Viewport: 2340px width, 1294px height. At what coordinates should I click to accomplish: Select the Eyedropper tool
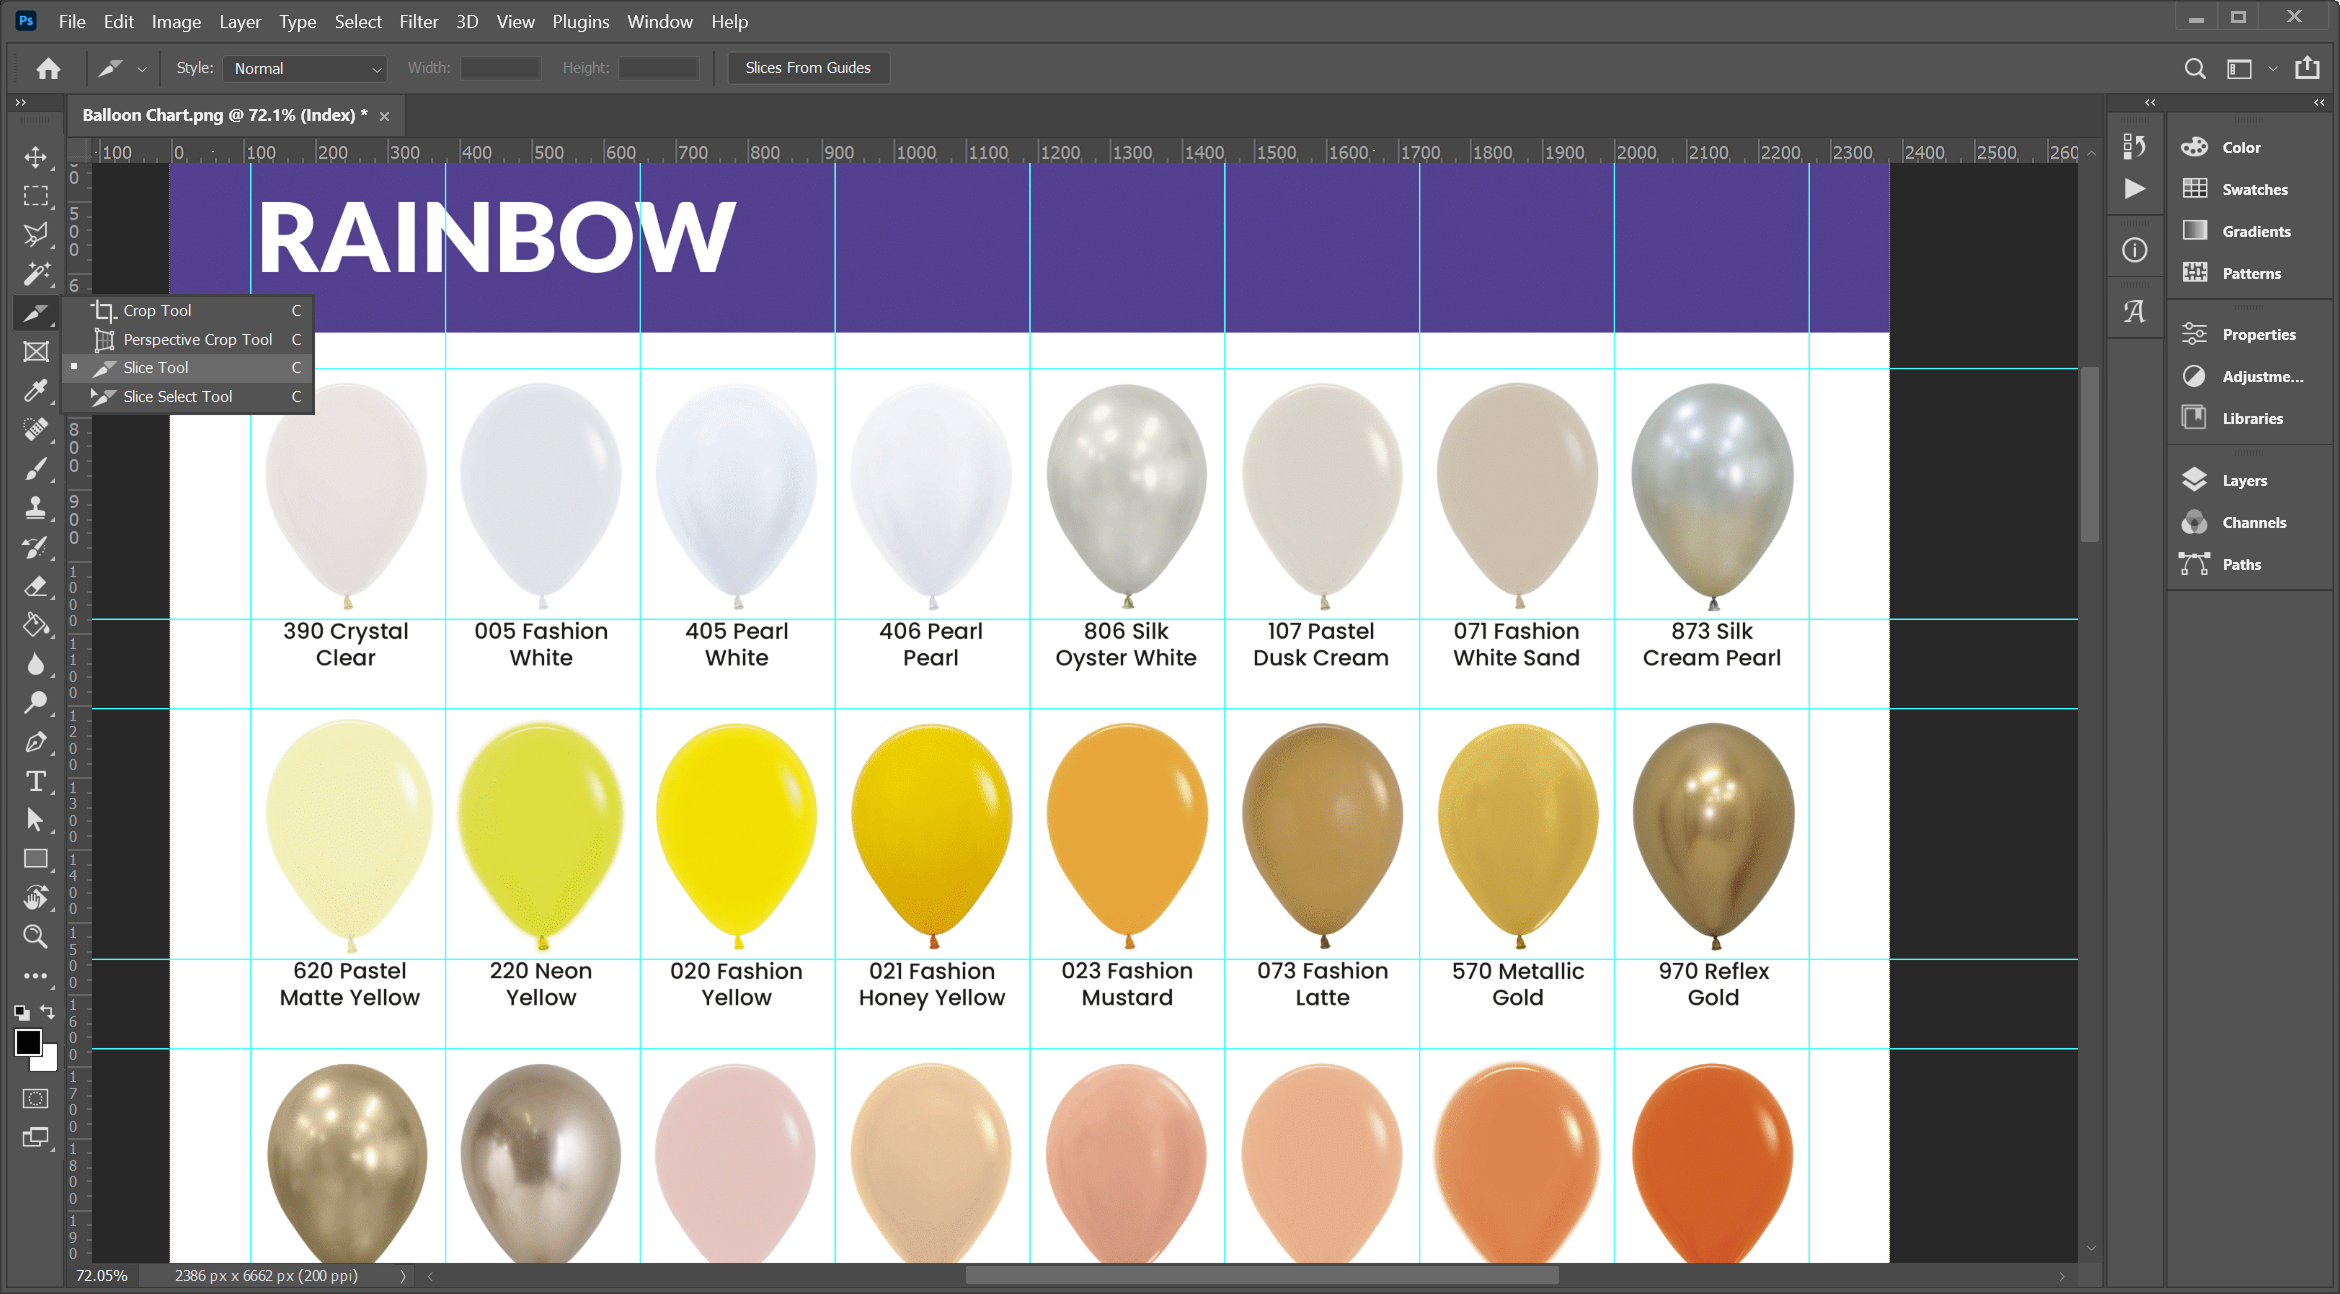(36, 391)
